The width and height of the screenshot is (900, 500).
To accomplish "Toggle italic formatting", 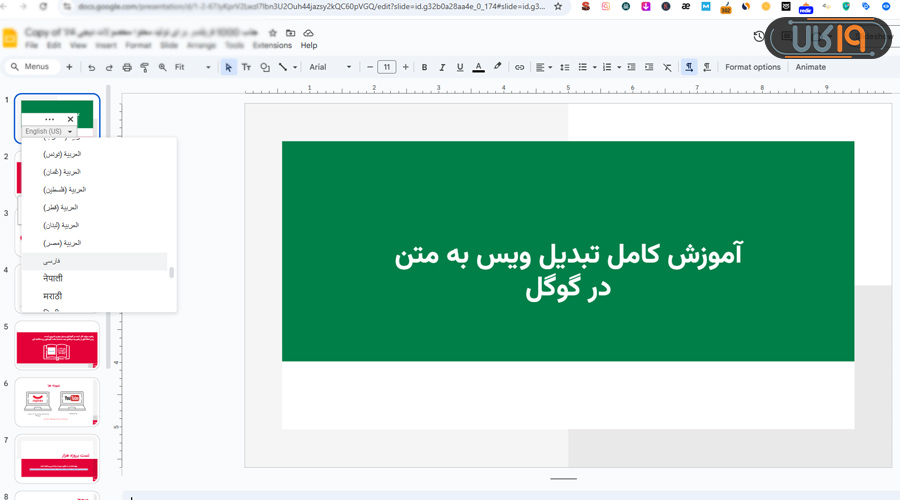I will pos(442,67).
